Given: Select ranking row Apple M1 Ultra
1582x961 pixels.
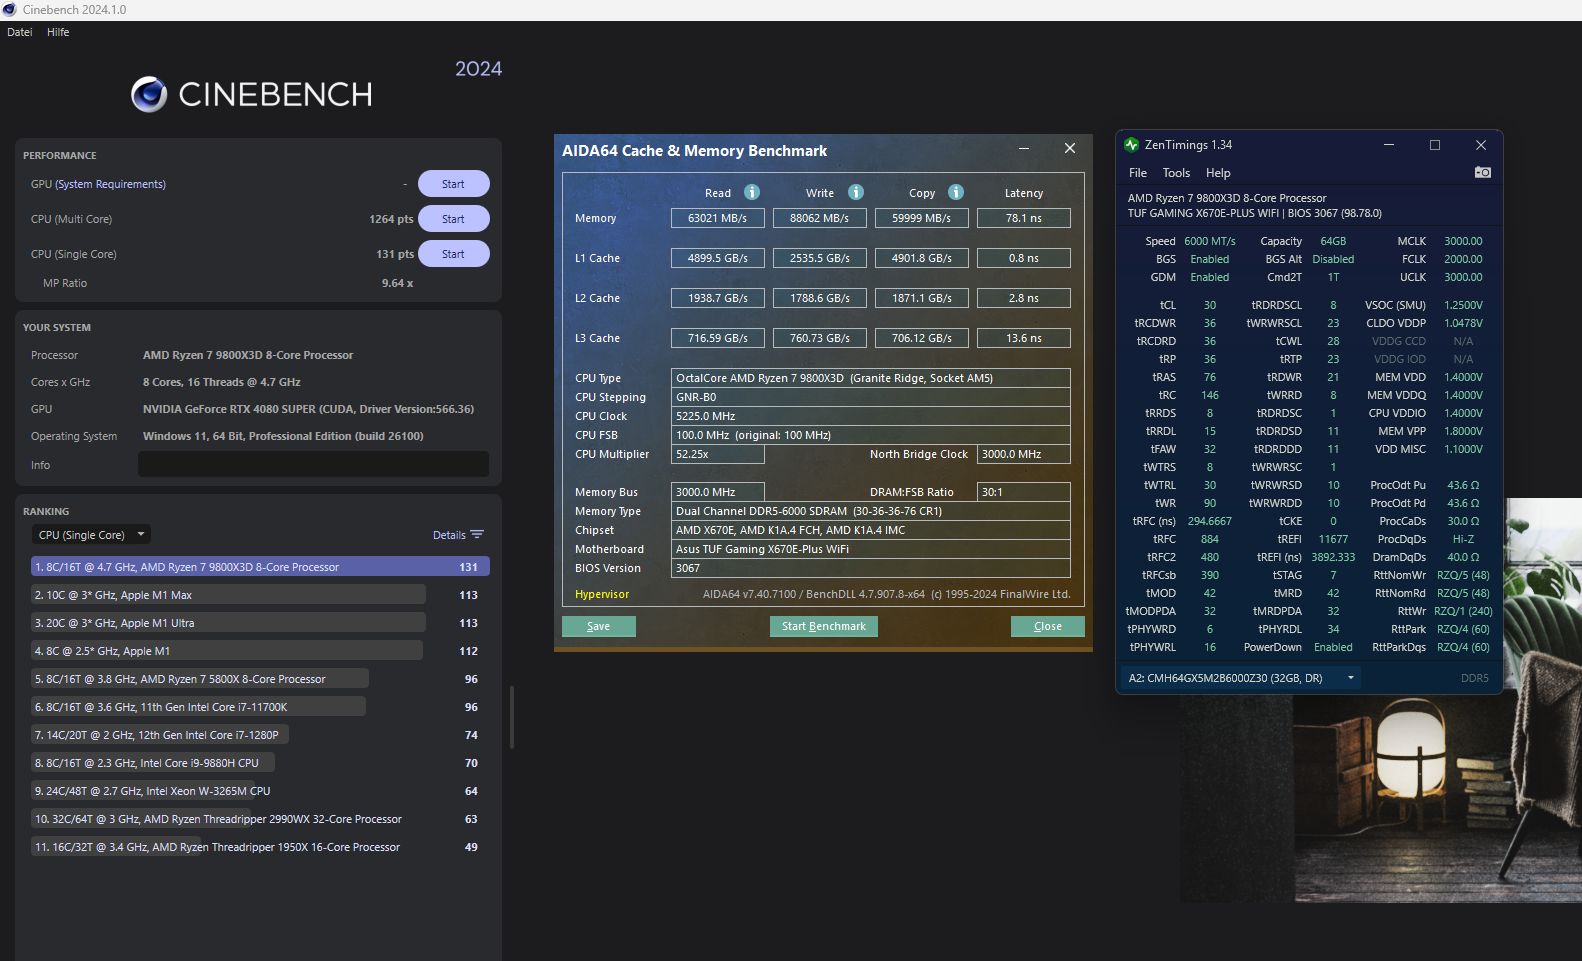Looking at the screenshot, I should pos(260,623).
